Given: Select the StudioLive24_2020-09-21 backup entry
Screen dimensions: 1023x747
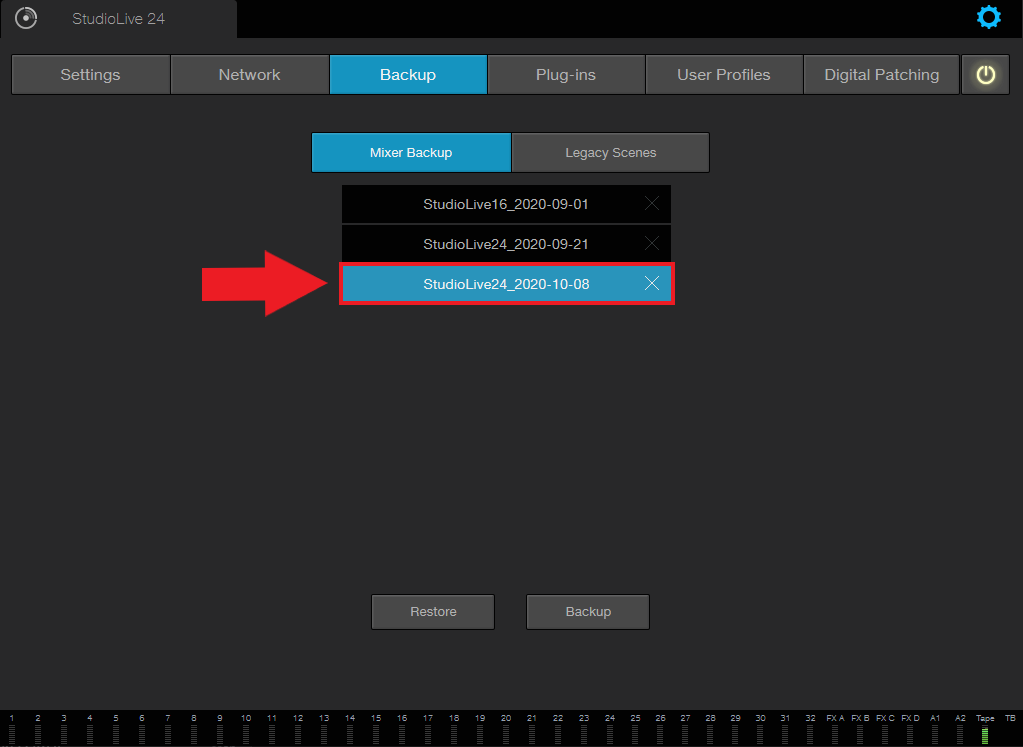Looking at the screenshot, I should 506,244.
